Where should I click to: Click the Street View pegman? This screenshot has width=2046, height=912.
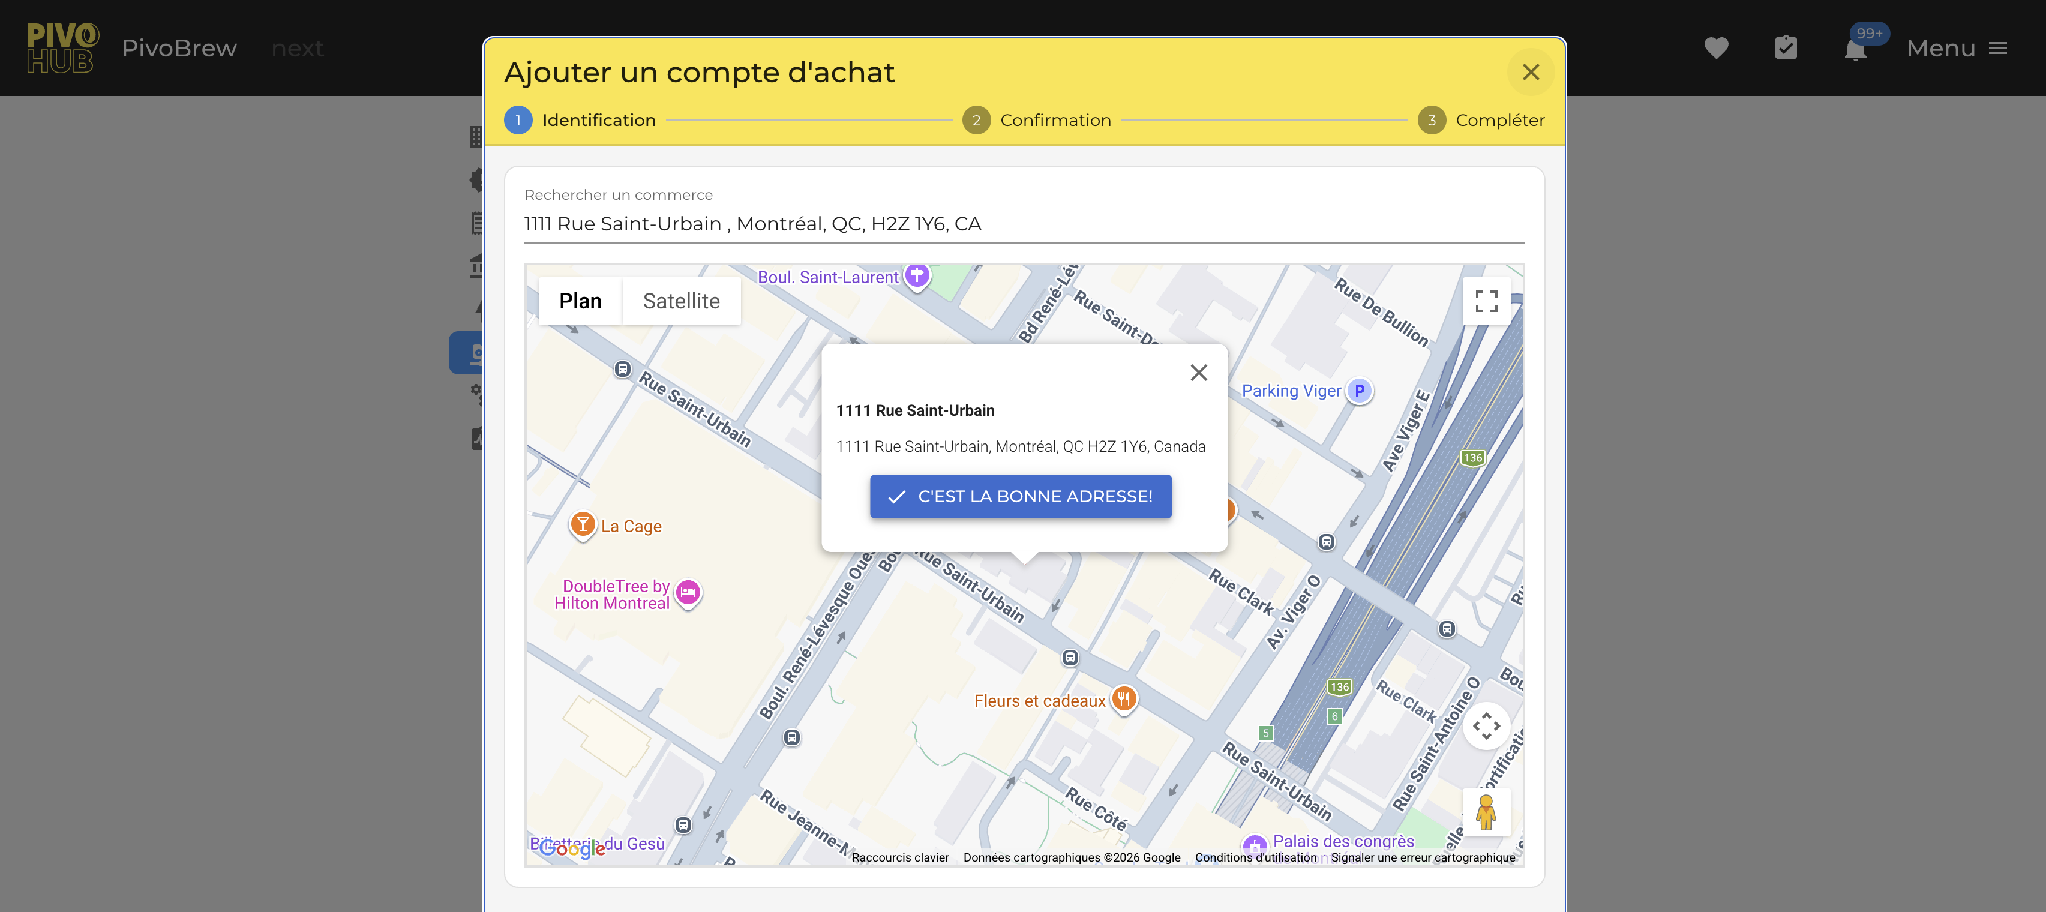point(1486,812)
